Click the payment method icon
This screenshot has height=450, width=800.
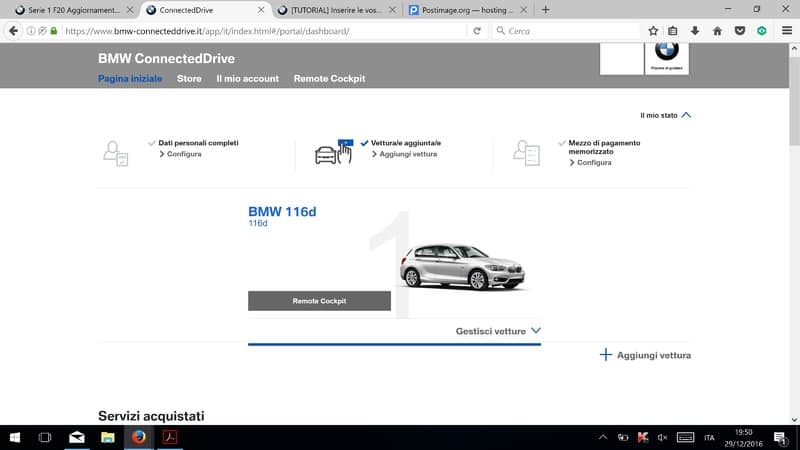[x=526, y=153]
